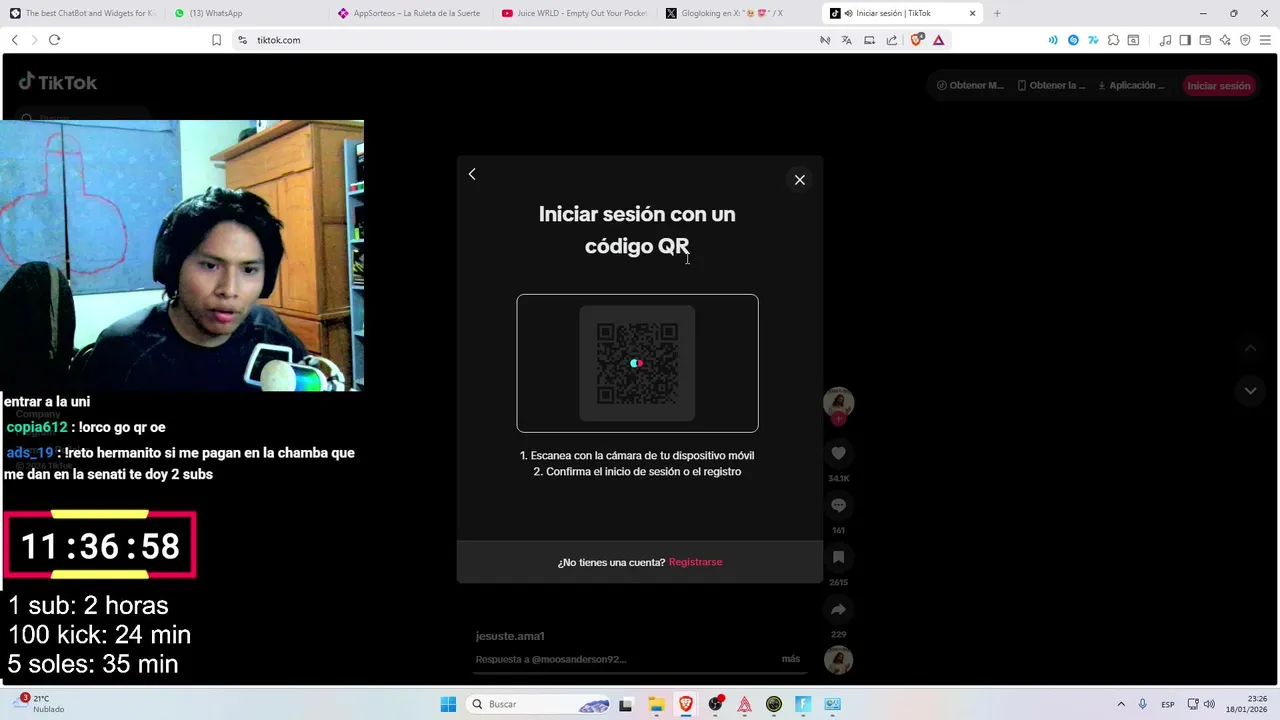Open Brave Rewards triangle icon

[938, 40]
